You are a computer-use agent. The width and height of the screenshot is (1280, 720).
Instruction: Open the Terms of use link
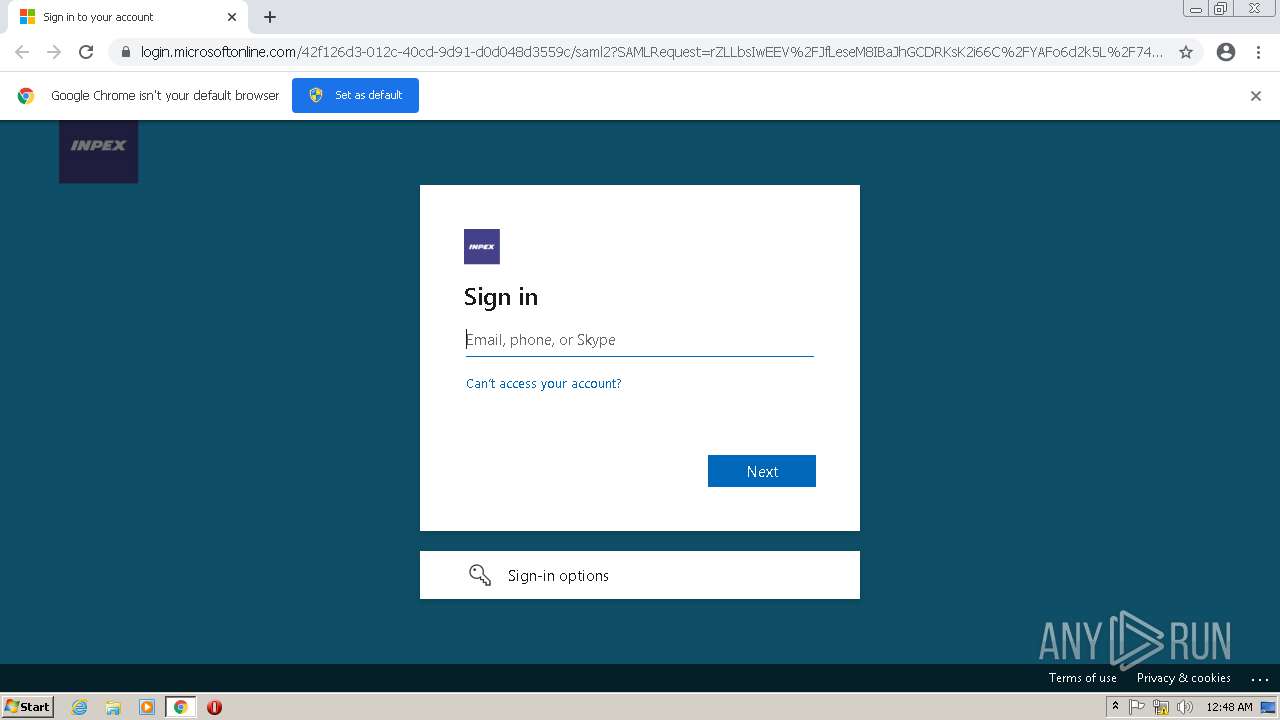tap(1083, 678)
